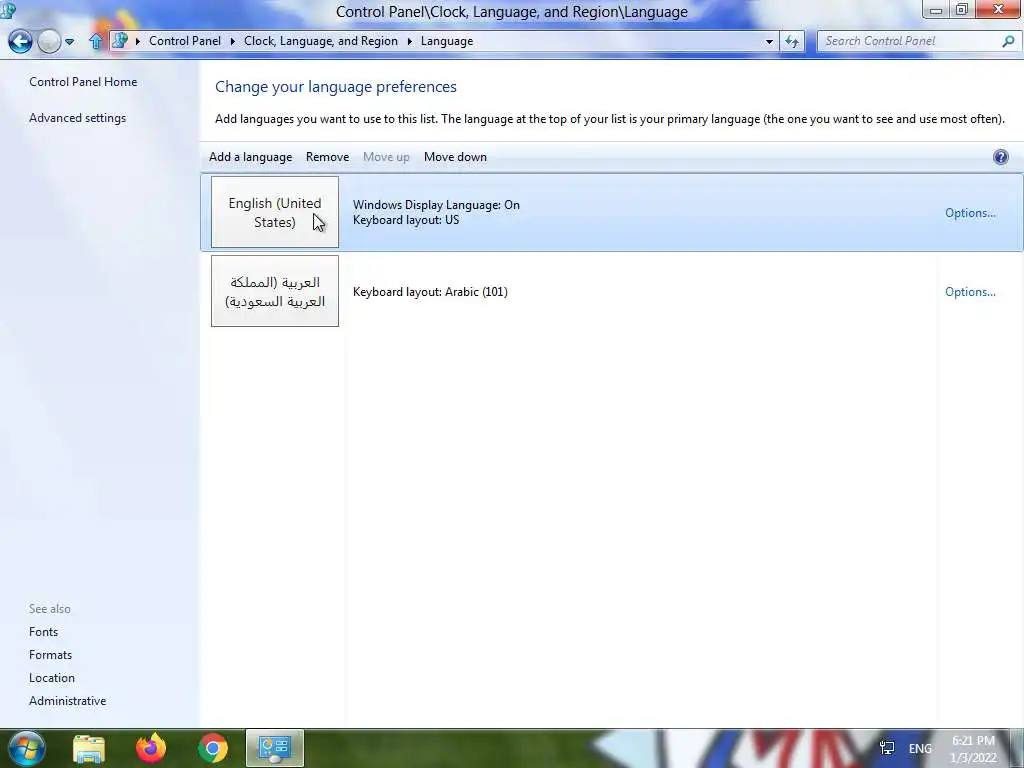Click the disabled Move up command
Screen dimensions: 1024x768
click(386, 157)
